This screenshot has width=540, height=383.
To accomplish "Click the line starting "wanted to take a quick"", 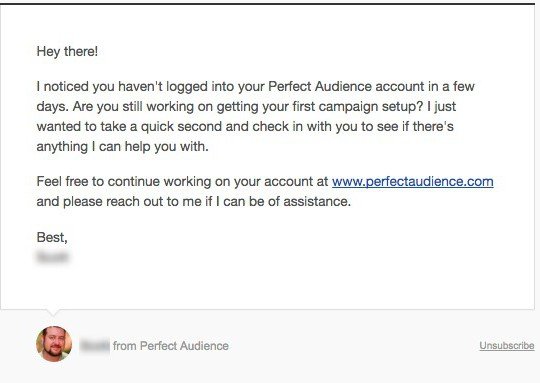I will pos(245,127).
